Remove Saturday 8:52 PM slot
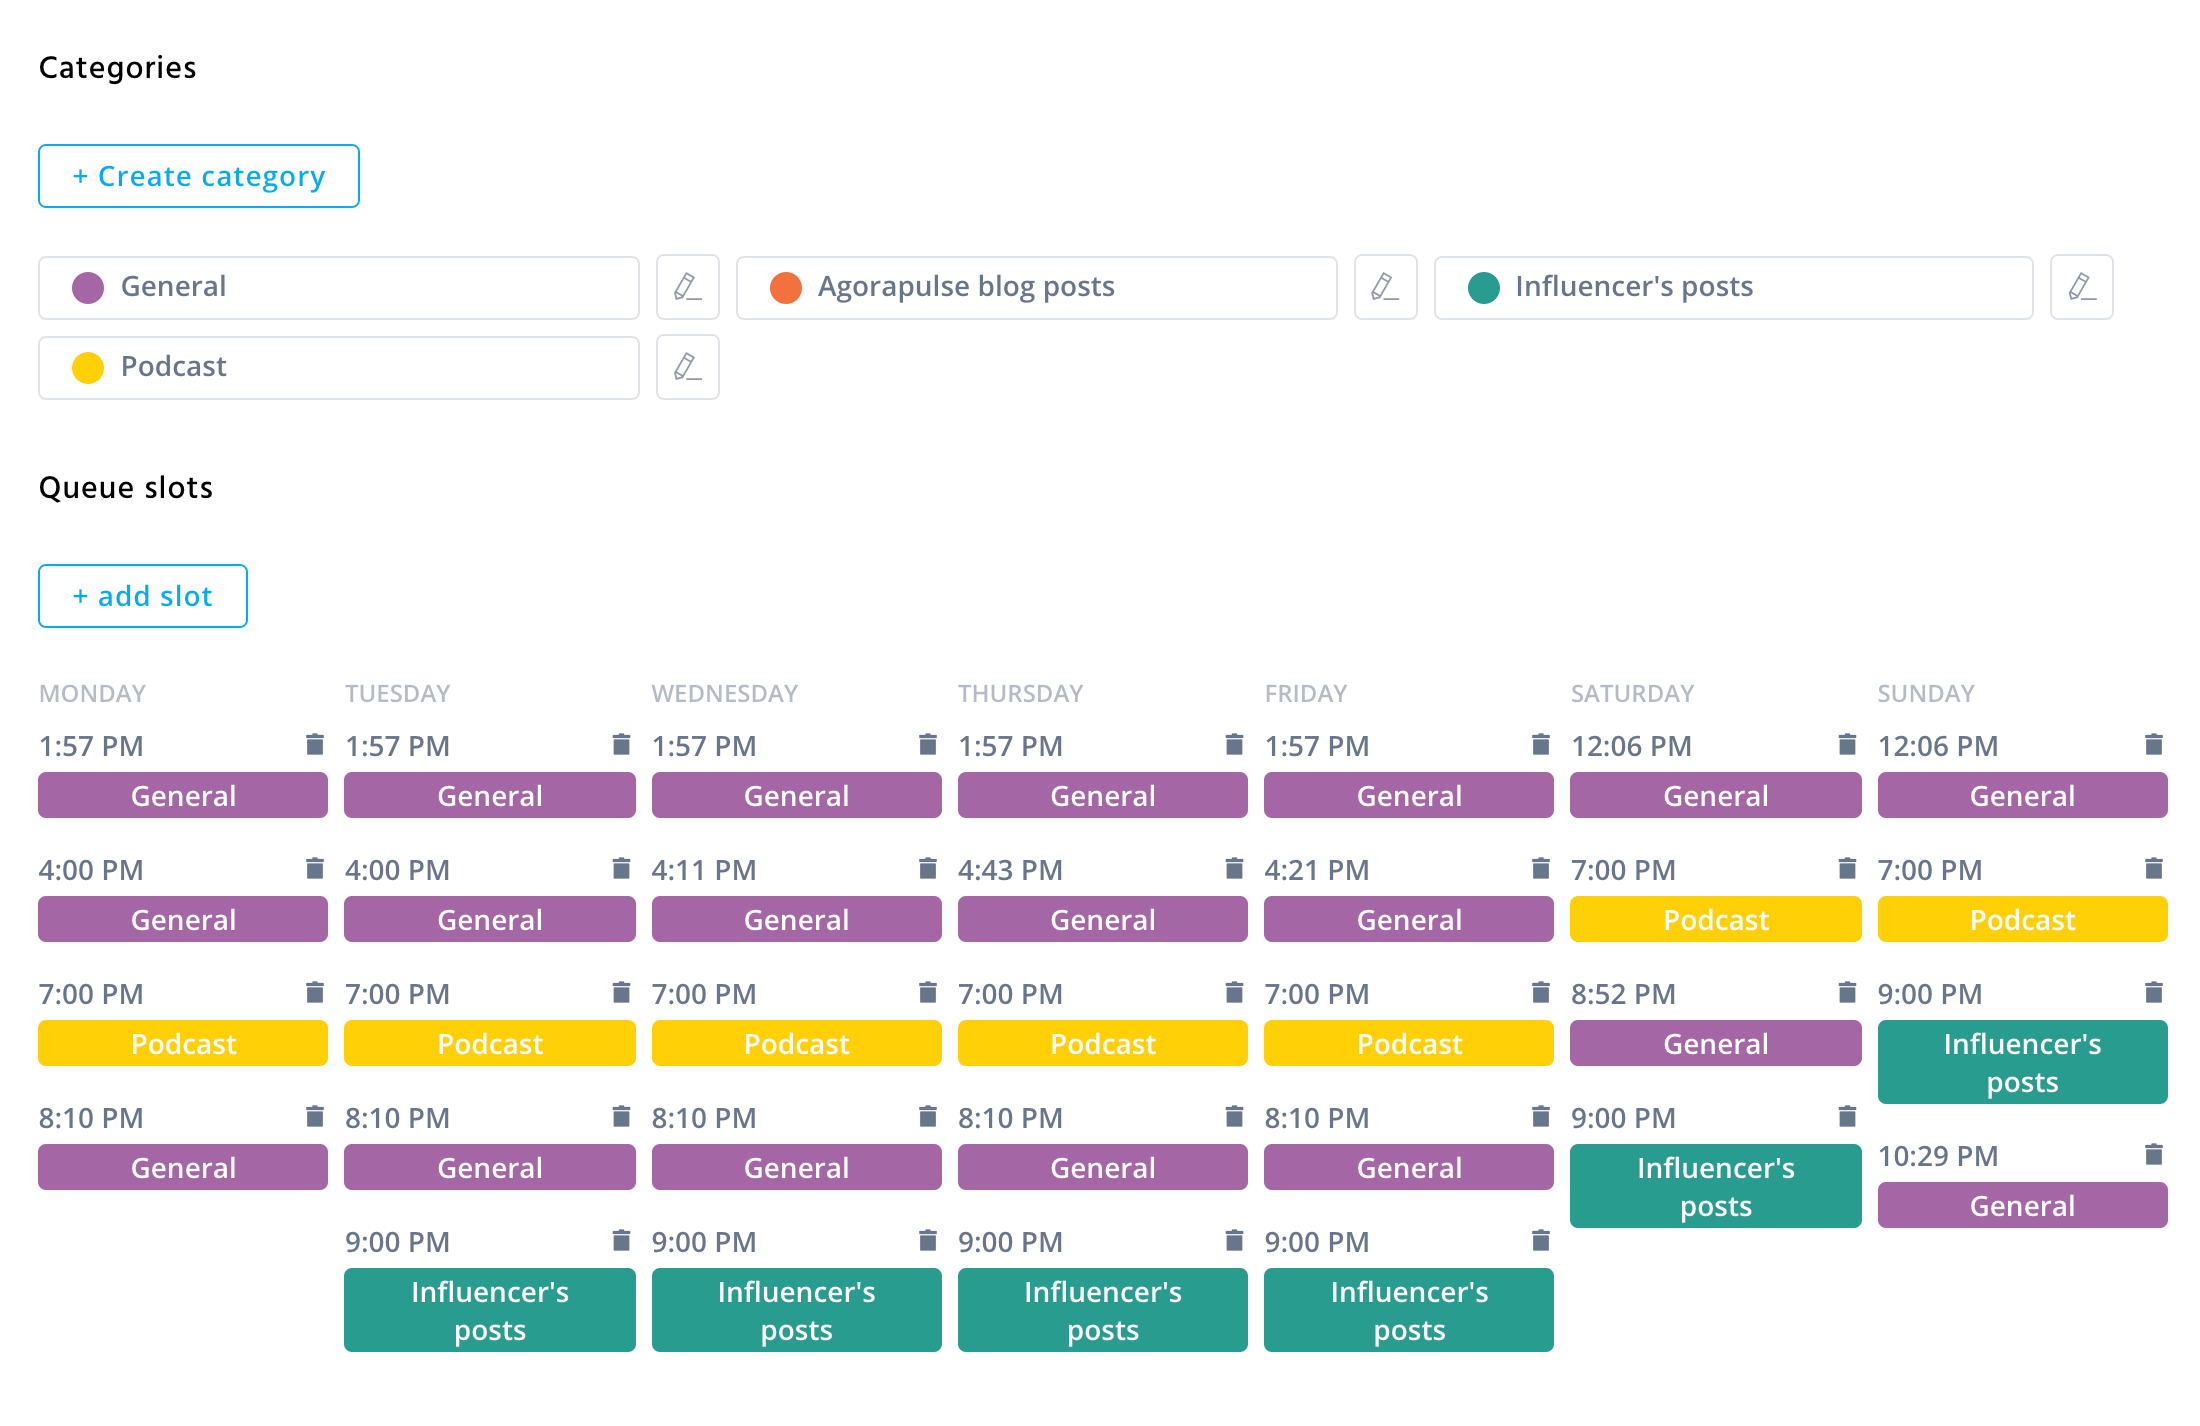Viewport: 2200px width, 1426px height. click(1847, 992)
